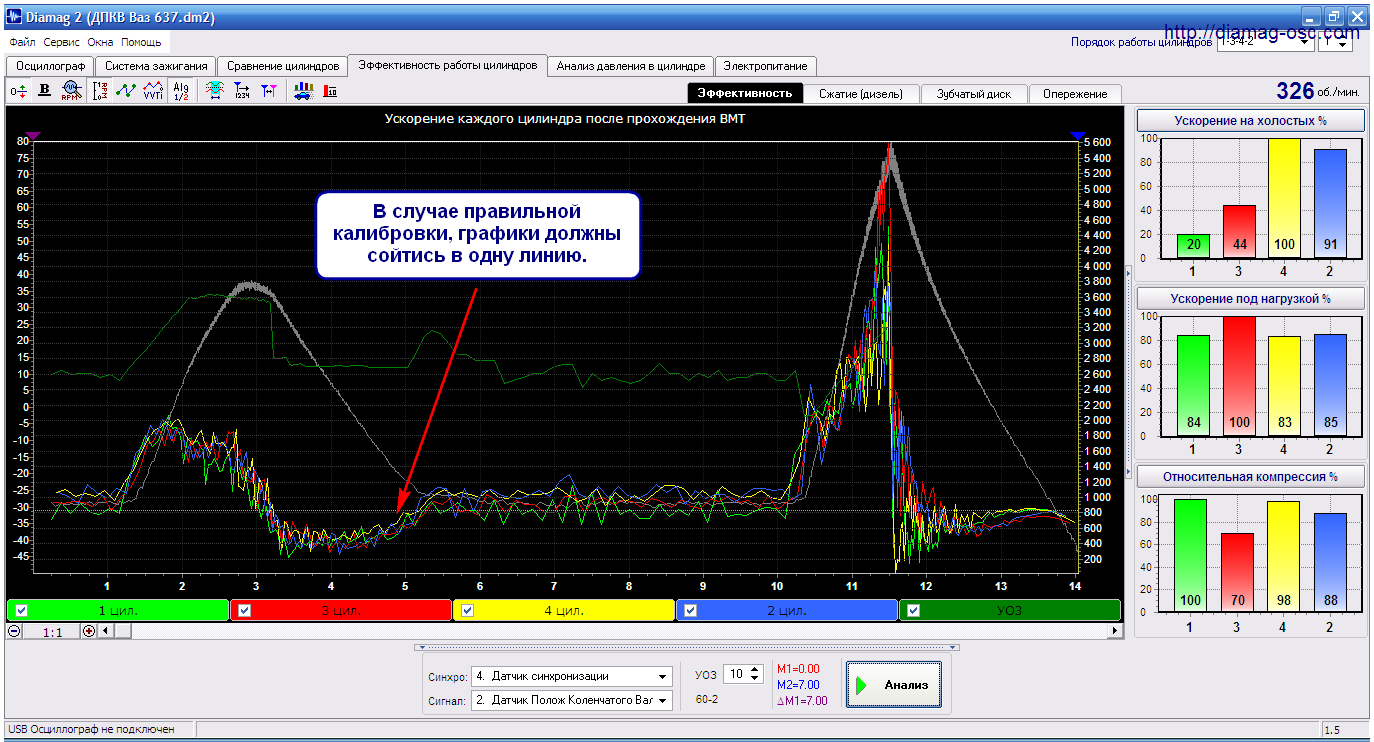Click the blue and magenta markers distance icon
This screenshot has width=1374, height=742.
[268, 91]
